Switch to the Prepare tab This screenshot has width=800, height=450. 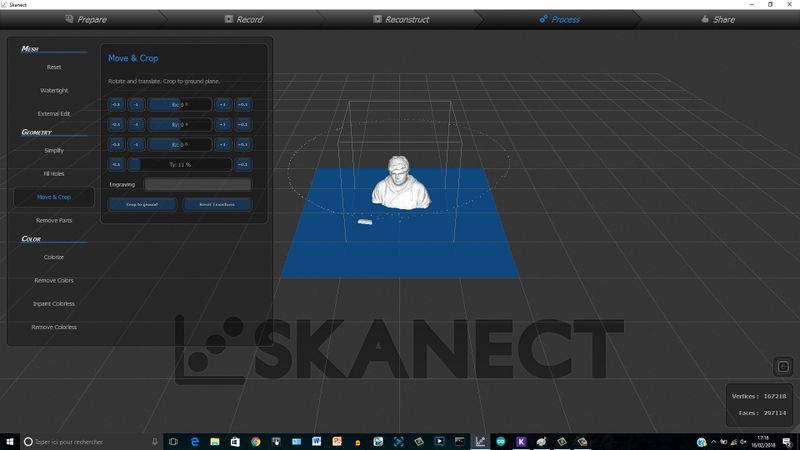[85, 19]
